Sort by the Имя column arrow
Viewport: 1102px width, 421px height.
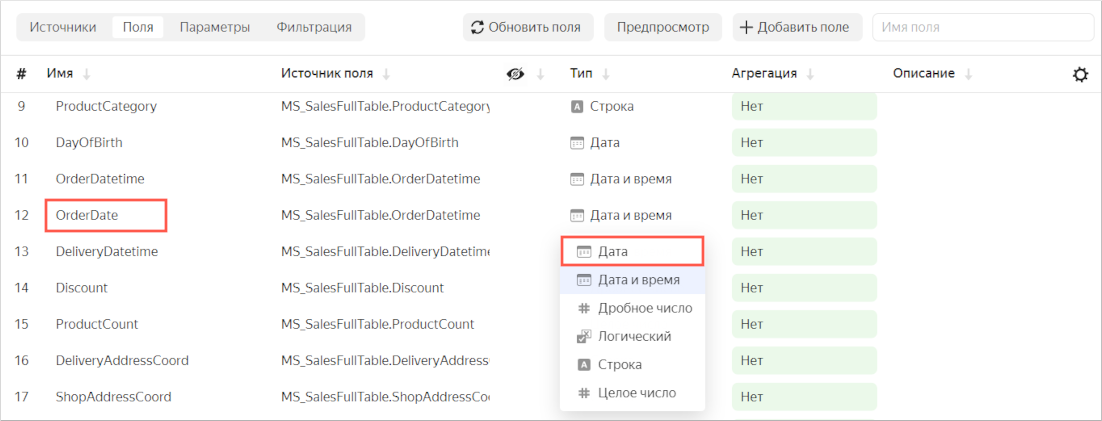[x=86, y=74]
